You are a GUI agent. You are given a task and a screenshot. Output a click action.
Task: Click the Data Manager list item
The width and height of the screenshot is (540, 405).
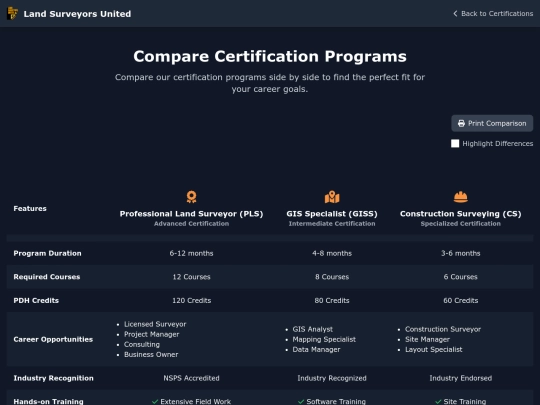point(316,350)
